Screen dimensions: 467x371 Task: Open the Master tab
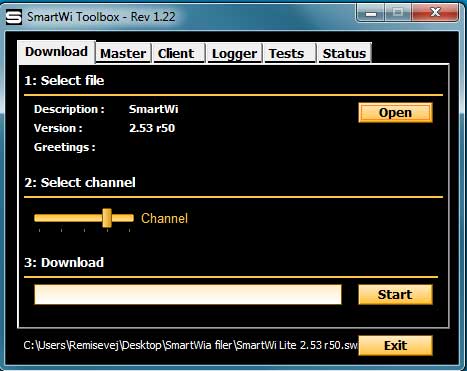tap(123, 53)
